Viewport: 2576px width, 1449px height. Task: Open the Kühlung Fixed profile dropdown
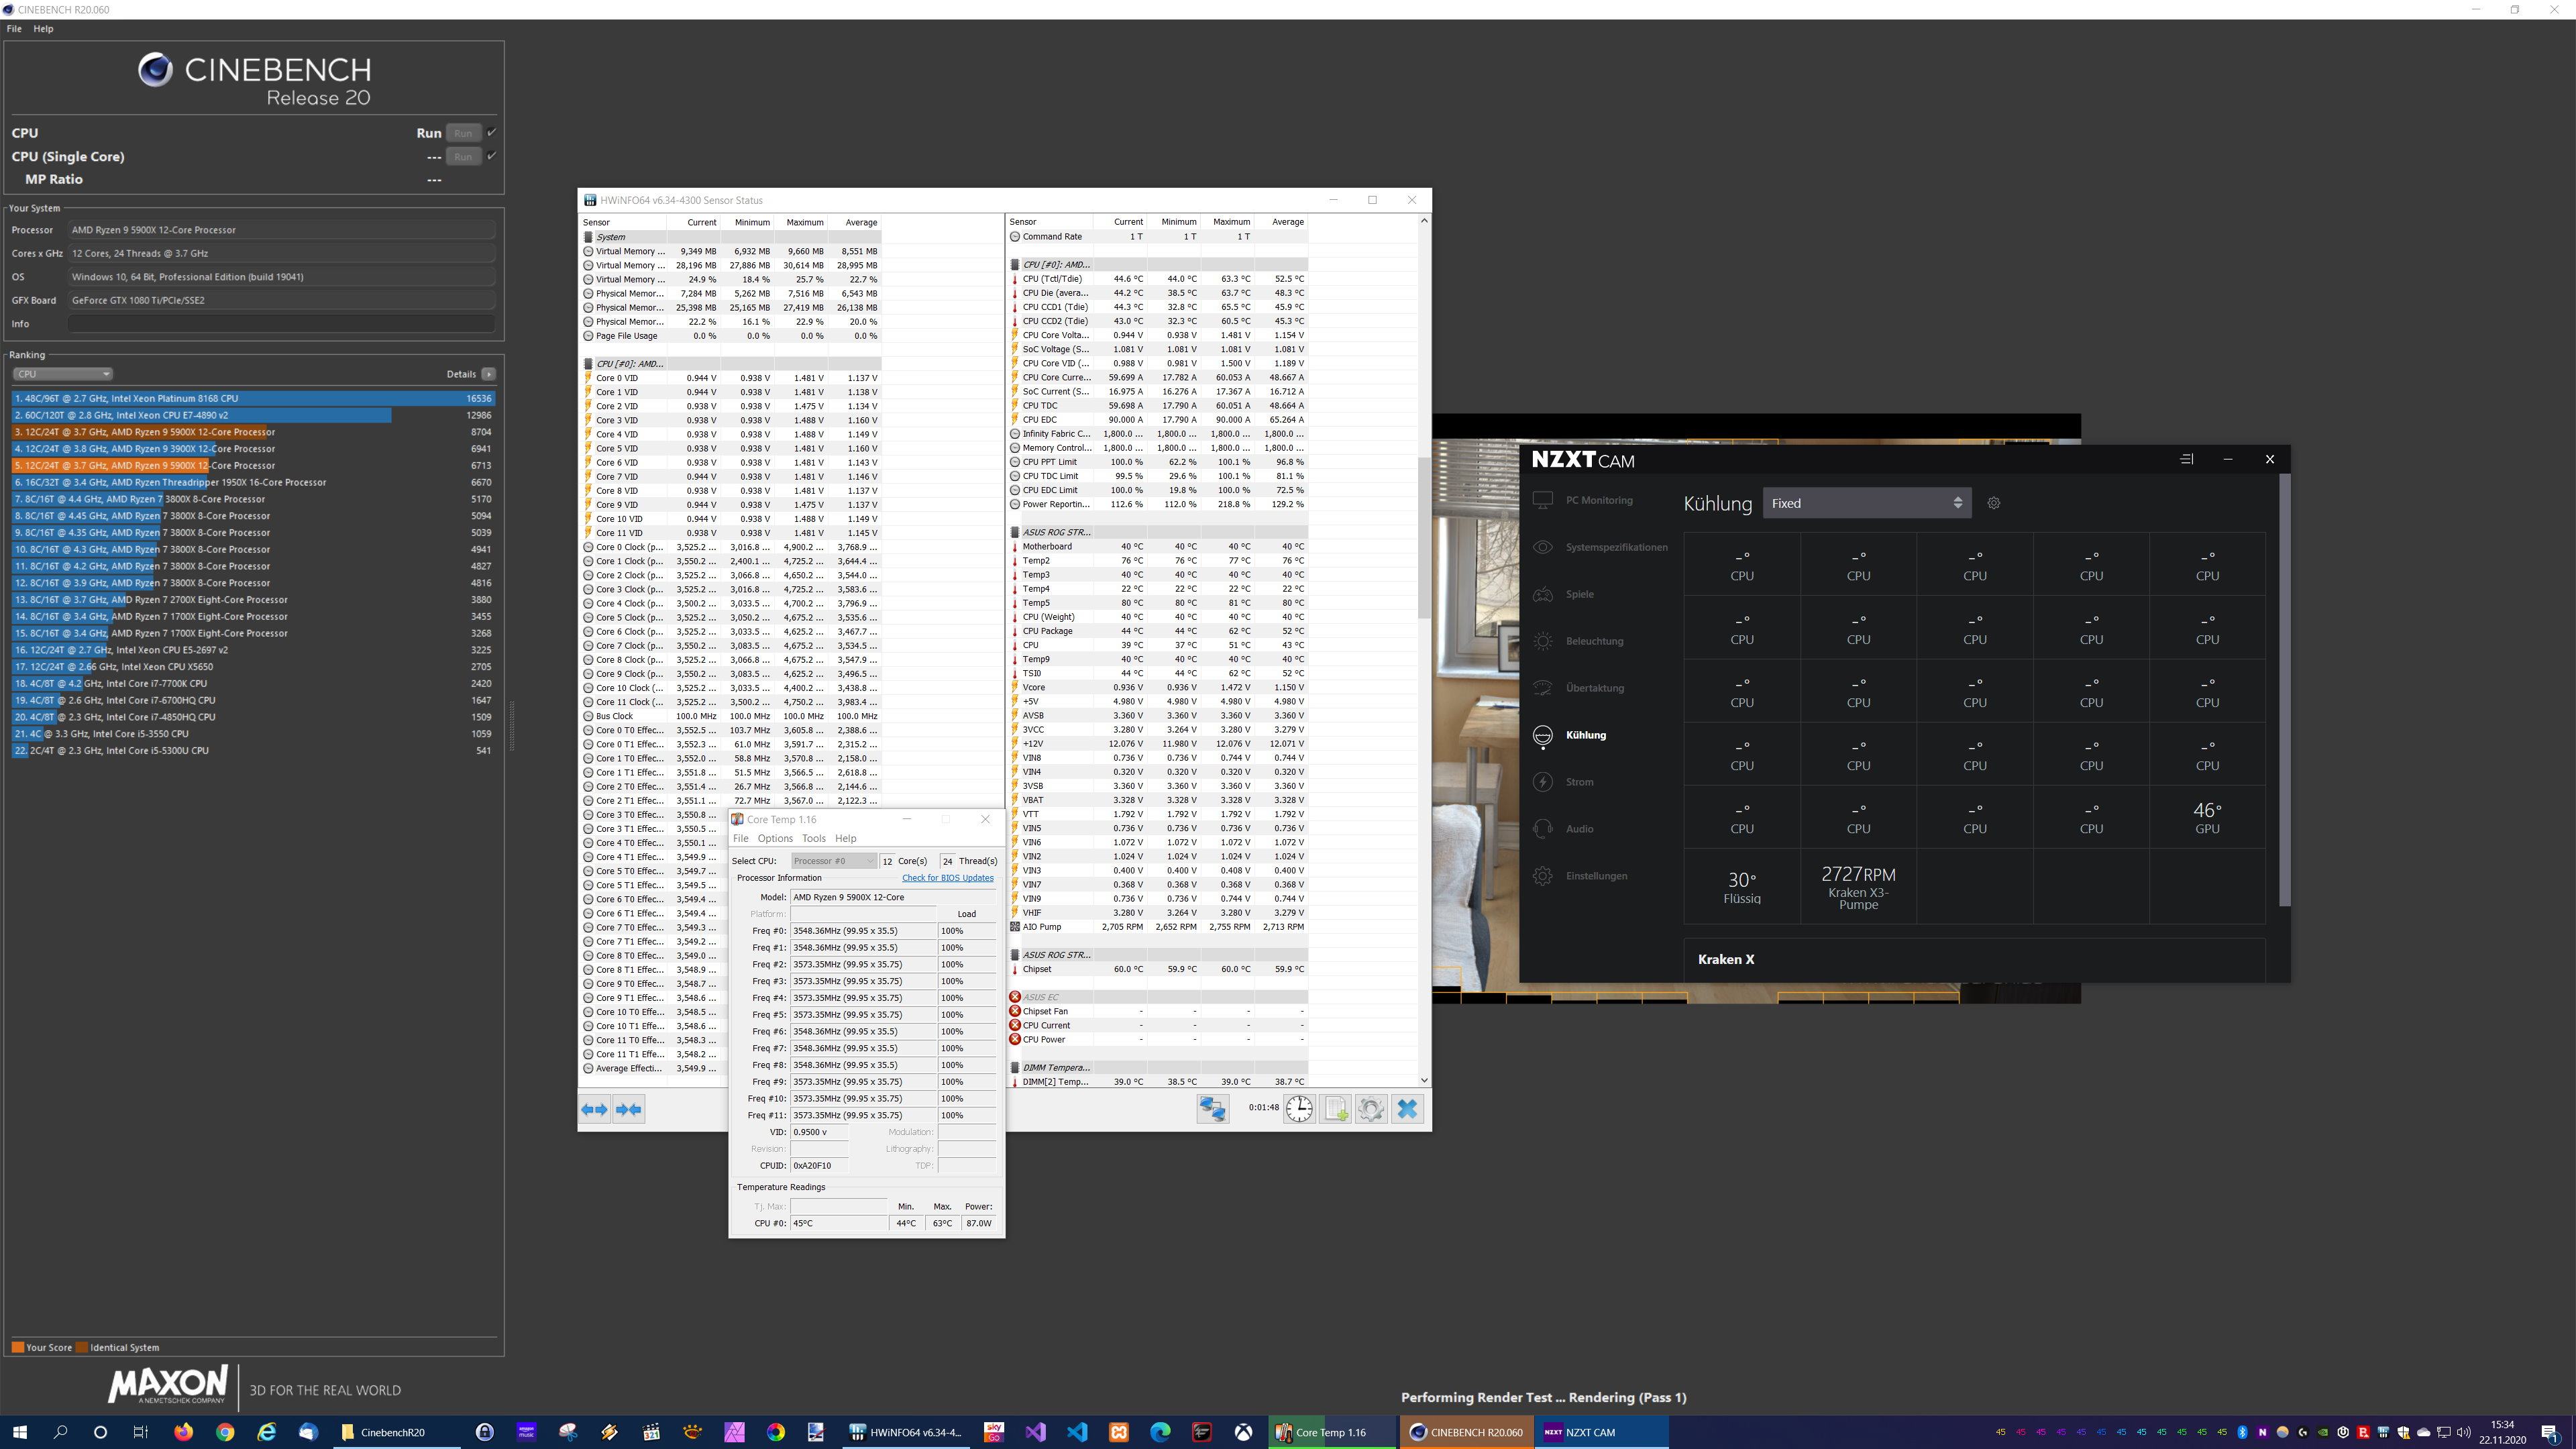coord(1866,503)
